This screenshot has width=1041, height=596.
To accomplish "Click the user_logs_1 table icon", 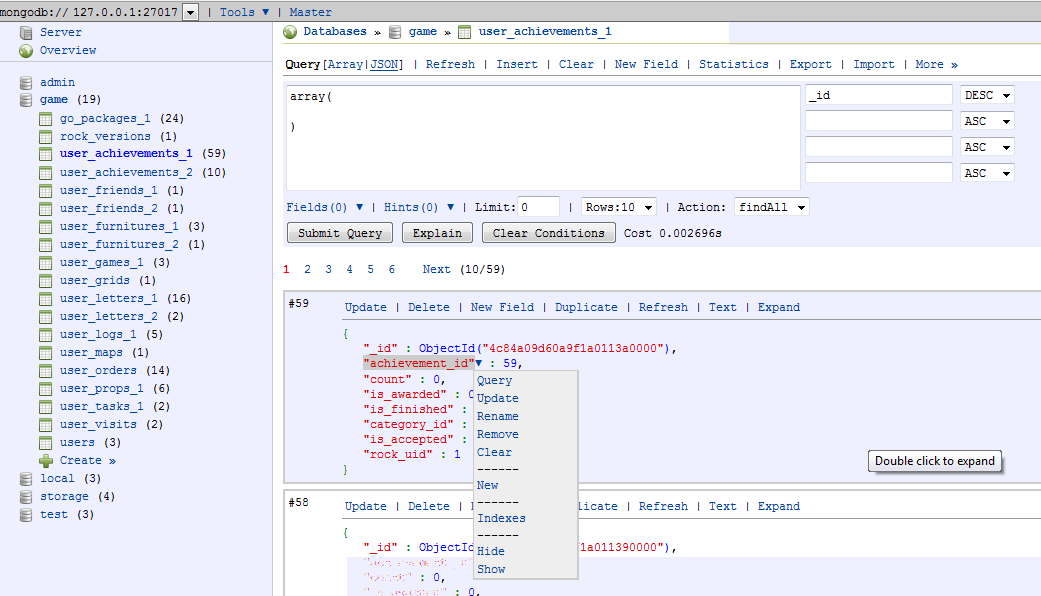I will [x=45, y=335].
